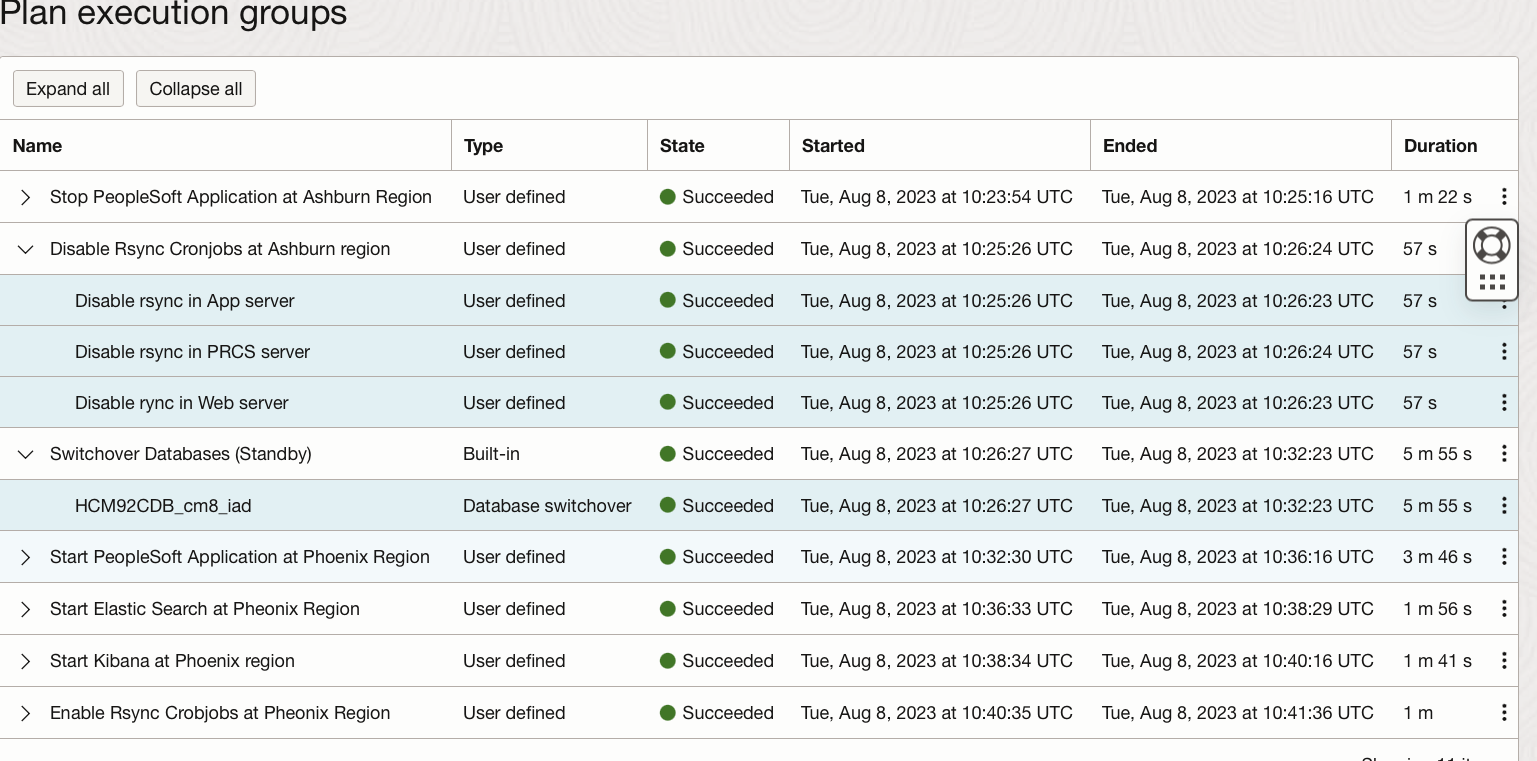Image resolution: width=1537 pixels, height=761 pixels.
Task: Collapse the Switchover Databases (Standby) group
Action: [26, 454]
